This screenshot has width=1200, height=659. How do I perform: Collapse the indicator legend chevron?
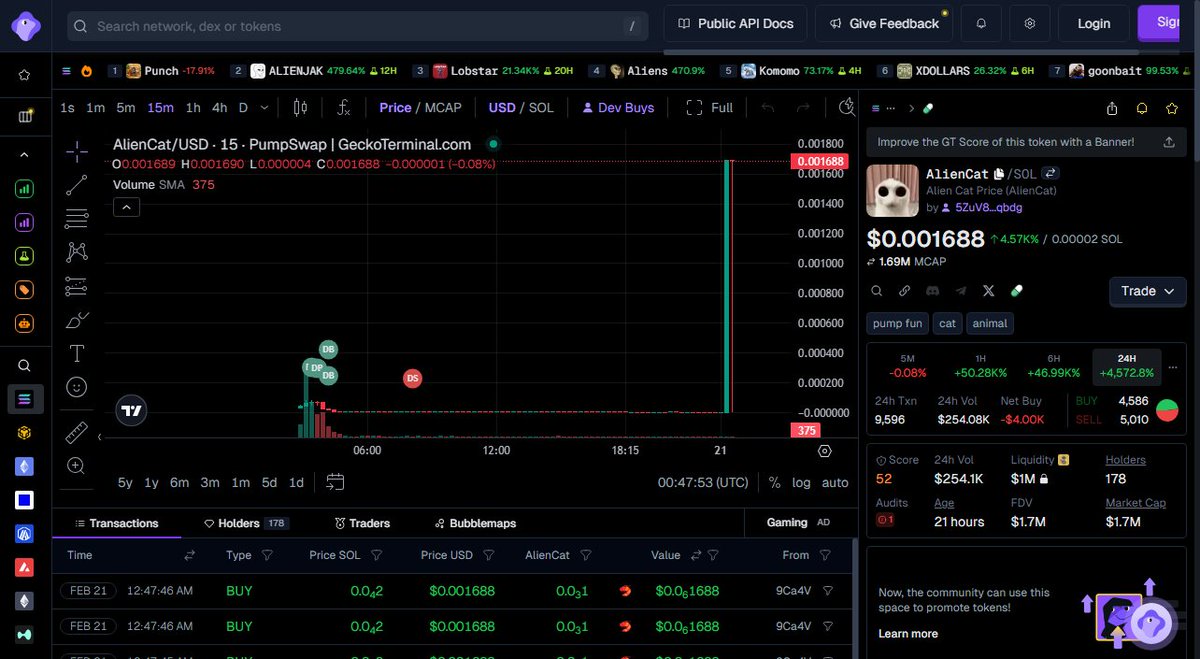pyautogui.click(x=126, y=207)
